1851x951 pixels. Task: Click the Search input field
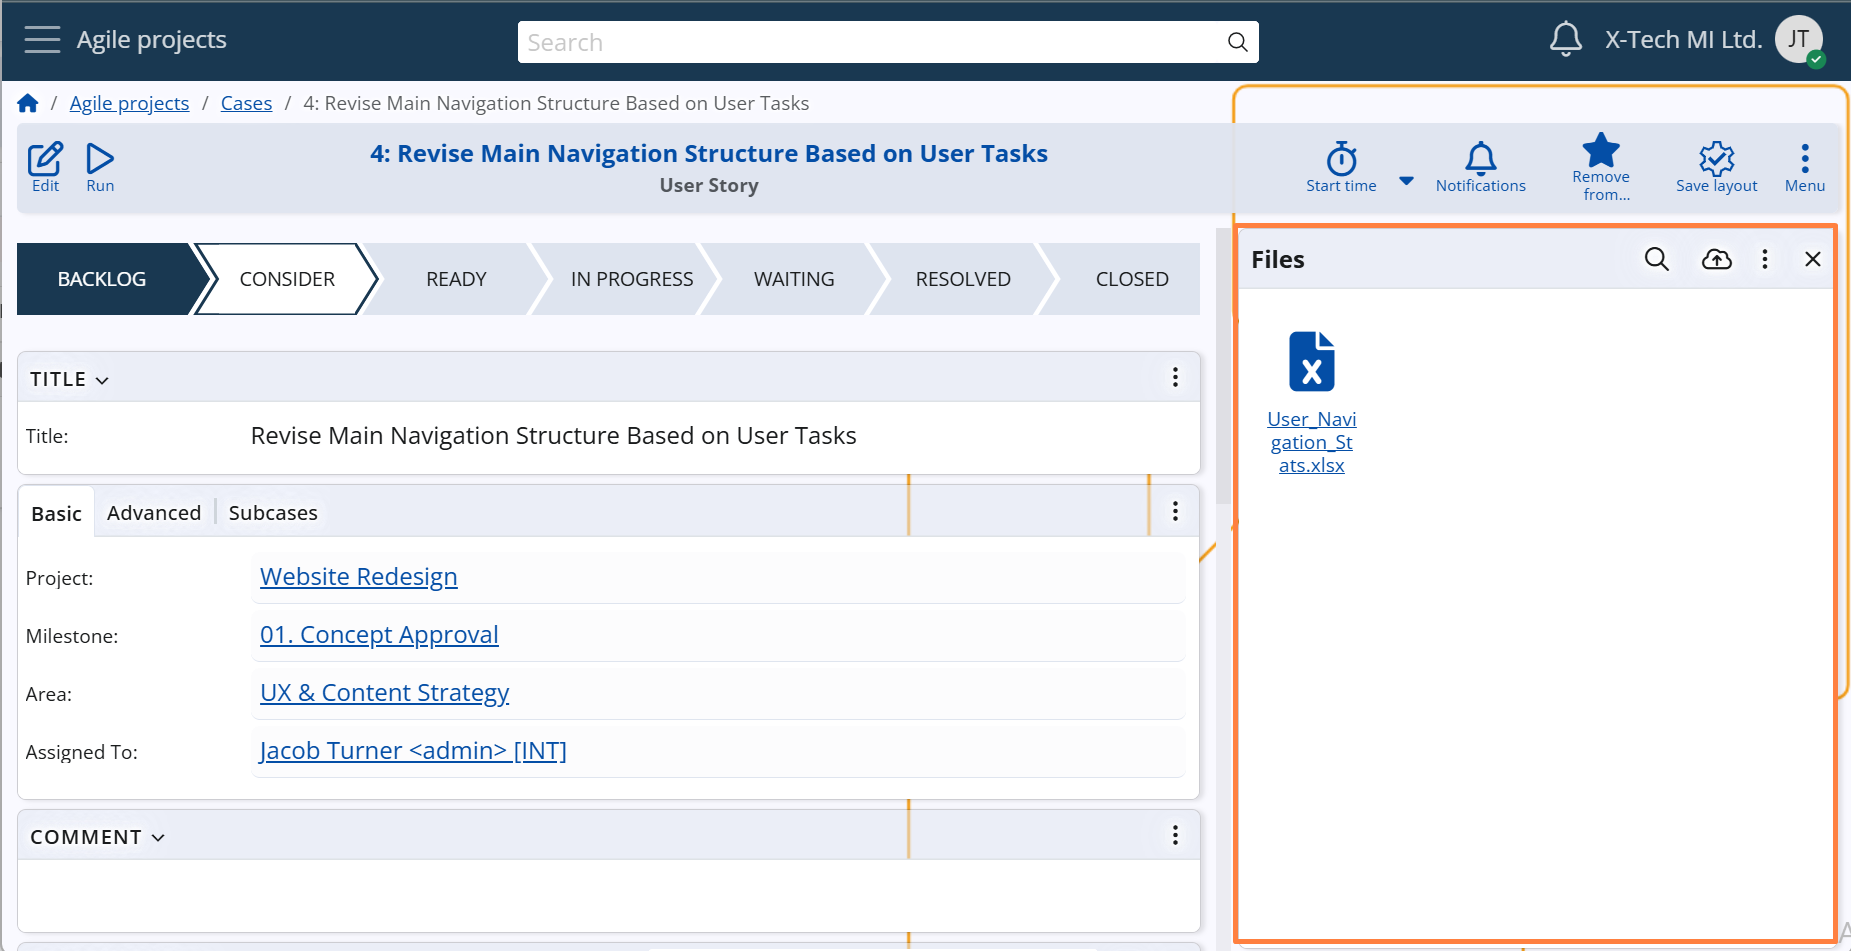870,42
